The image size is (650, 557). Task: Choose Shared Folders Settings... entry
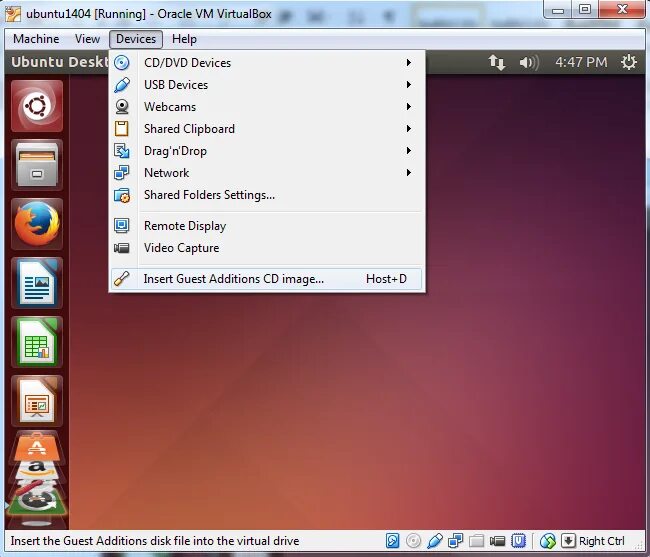(x=267, y=195)
